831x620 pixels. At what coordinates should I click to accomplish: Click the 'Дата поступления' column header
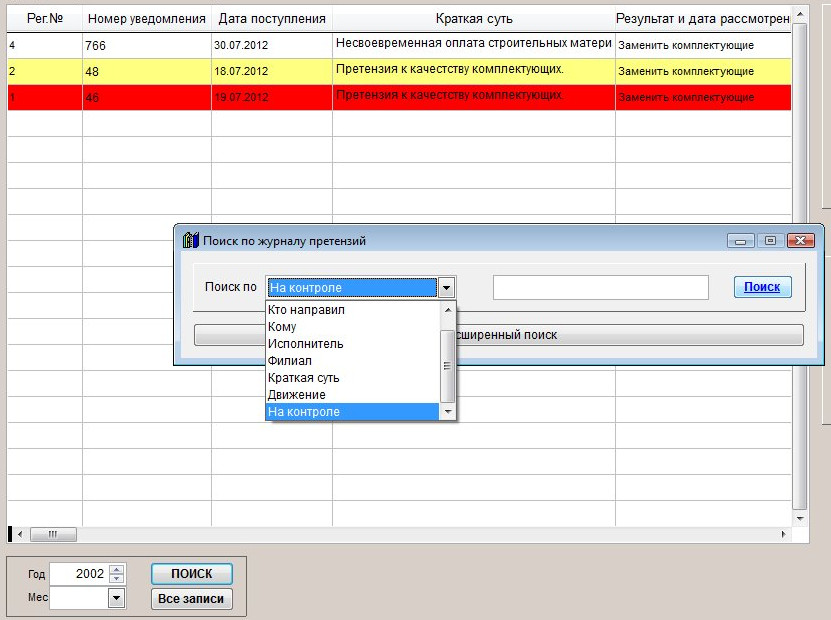(x=272, y=19)
